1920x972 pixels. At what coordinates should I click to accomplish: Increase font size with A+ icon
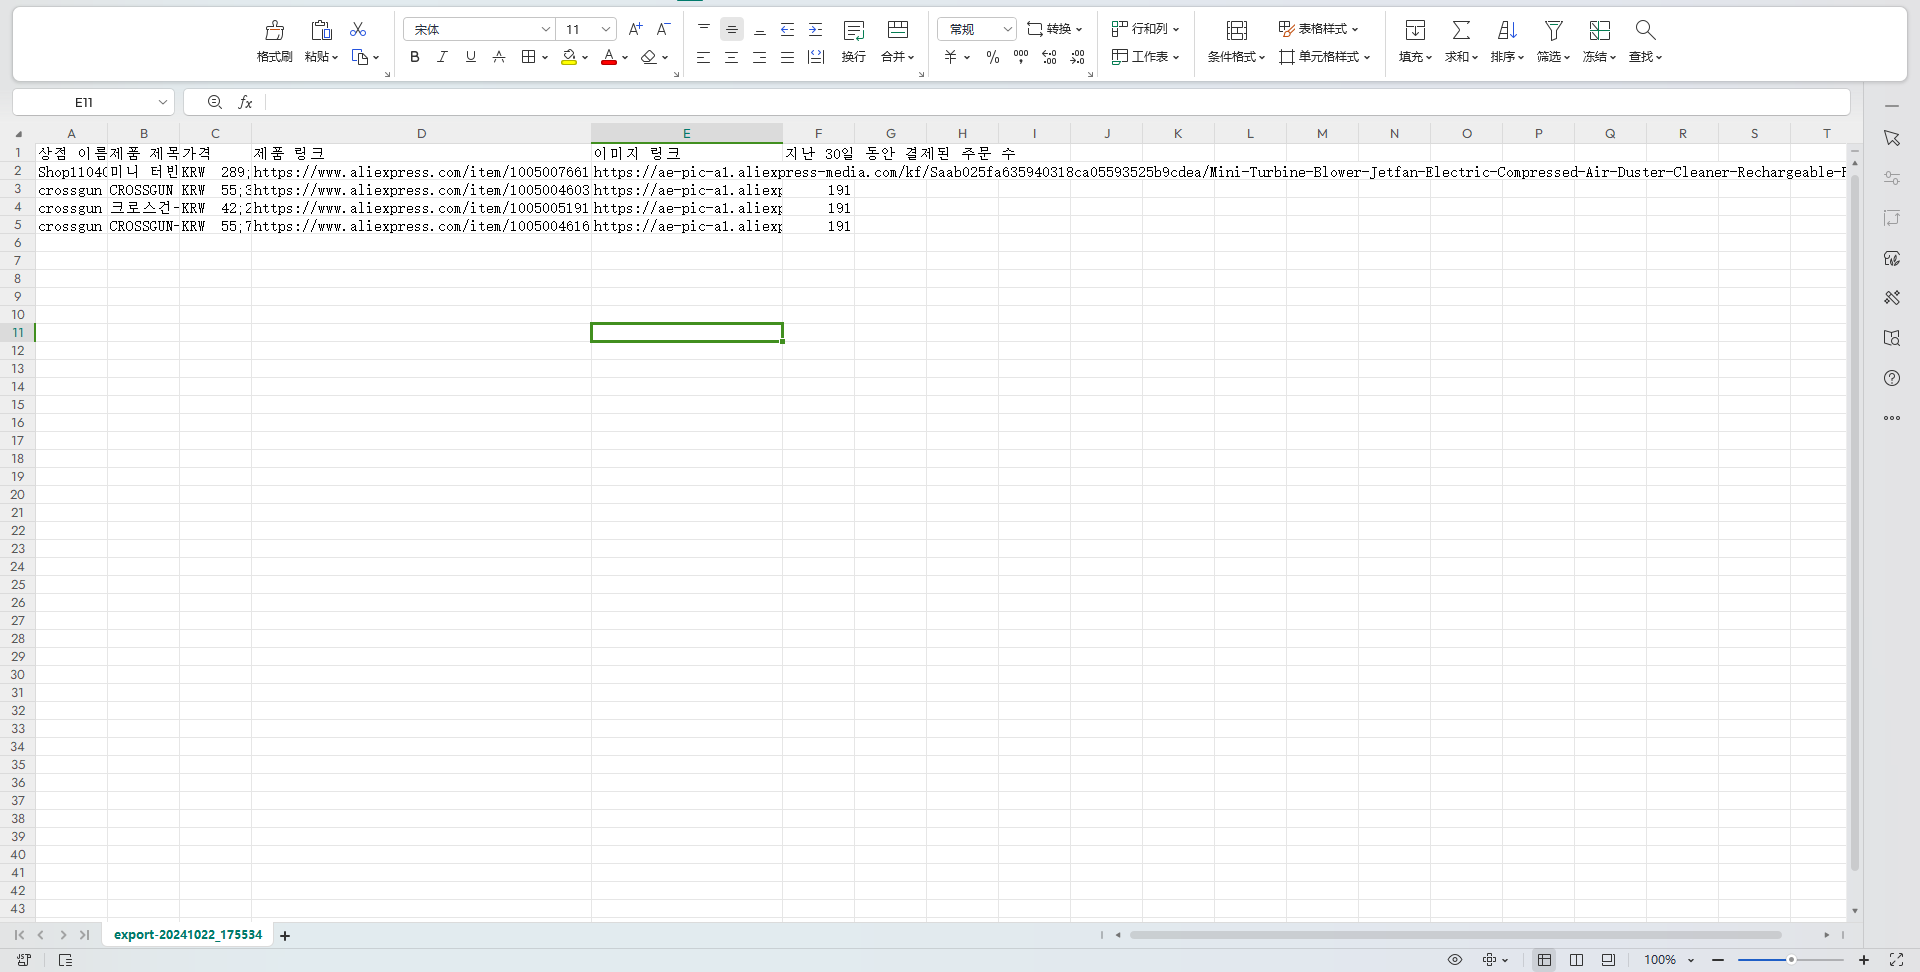coord(635,30)
